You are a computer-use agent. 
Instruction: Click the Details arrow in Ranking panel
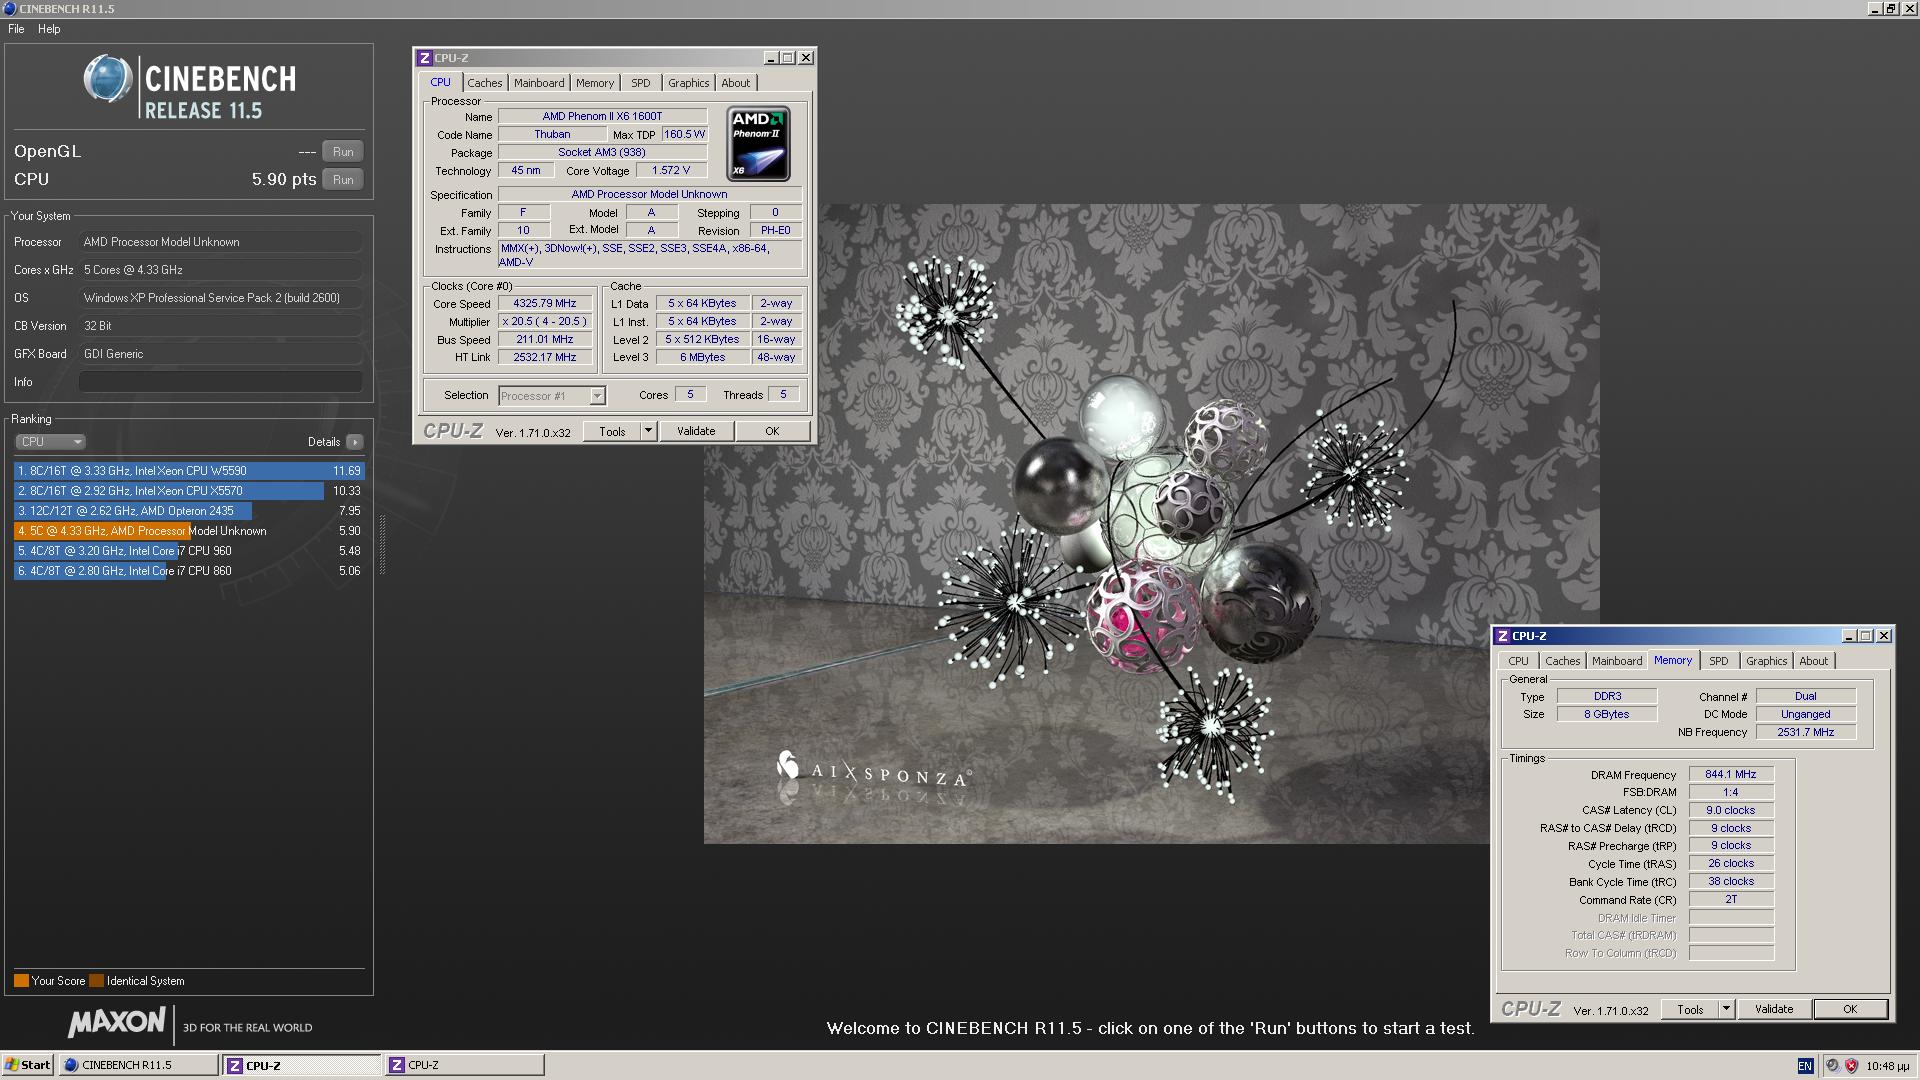[355, 442]
